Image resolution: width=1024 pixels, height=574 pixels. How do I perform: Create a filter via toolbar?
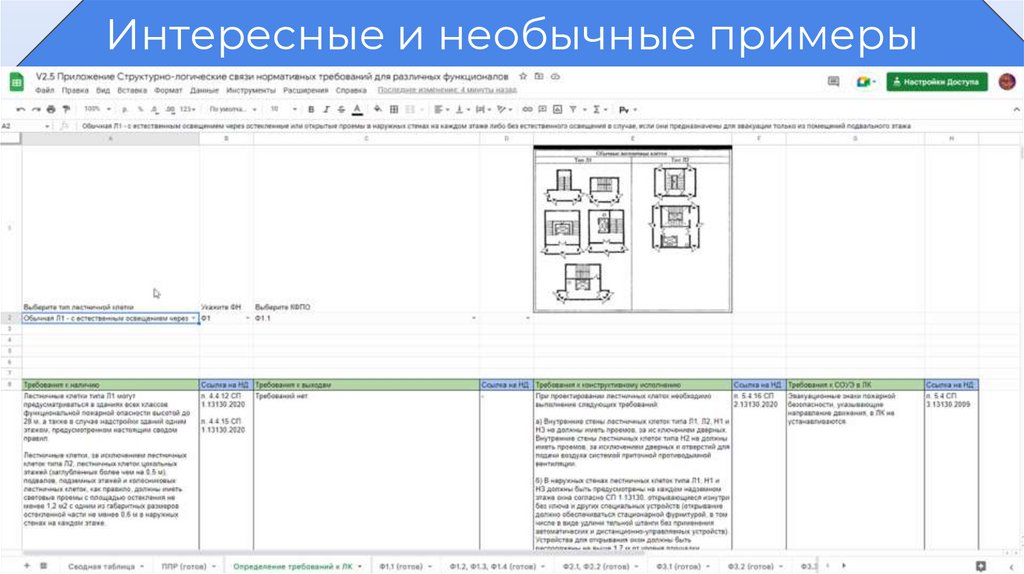[573, 110]
